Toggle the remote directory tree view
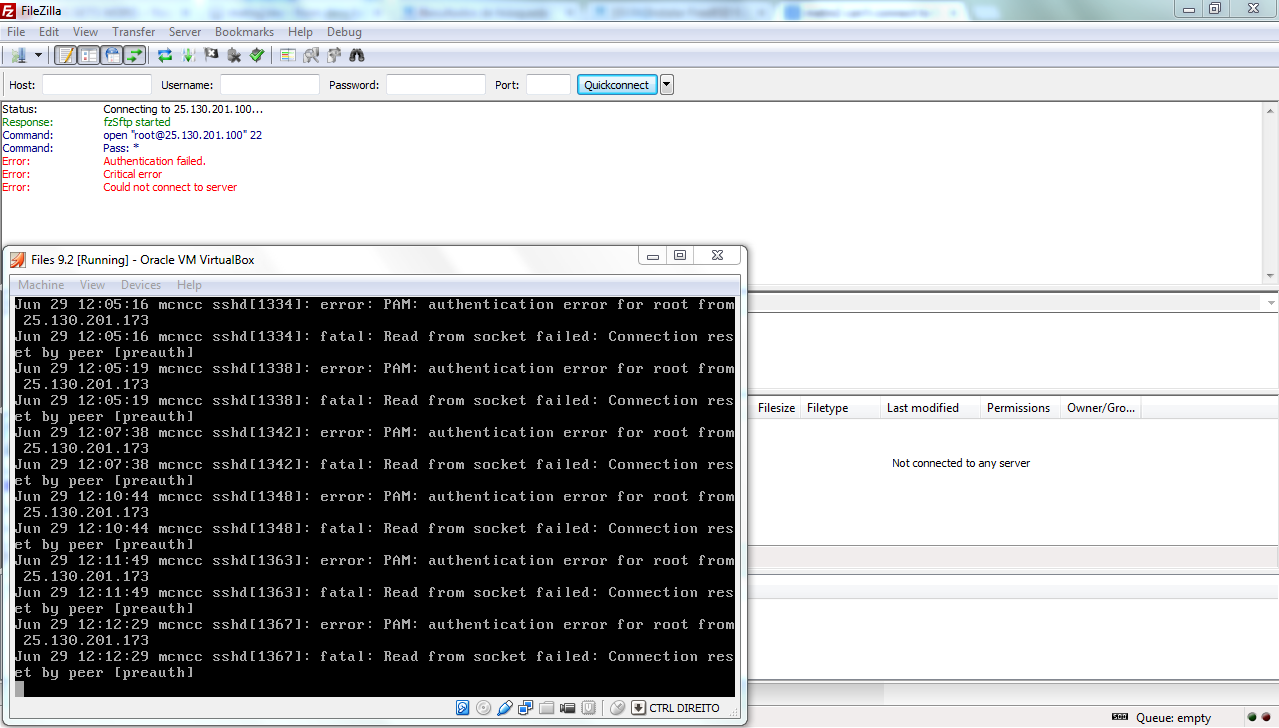The width and height of the screenshot is (1279, 728). click(112, 55)
